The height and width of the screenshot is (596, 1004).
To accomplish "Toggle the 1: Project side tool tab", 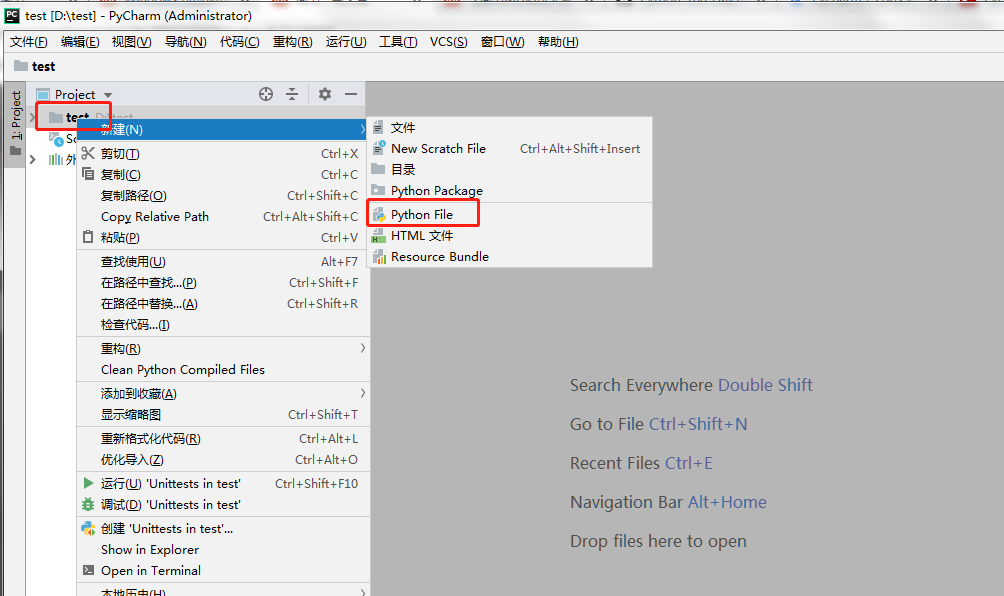I will click(x=15, y=124).
